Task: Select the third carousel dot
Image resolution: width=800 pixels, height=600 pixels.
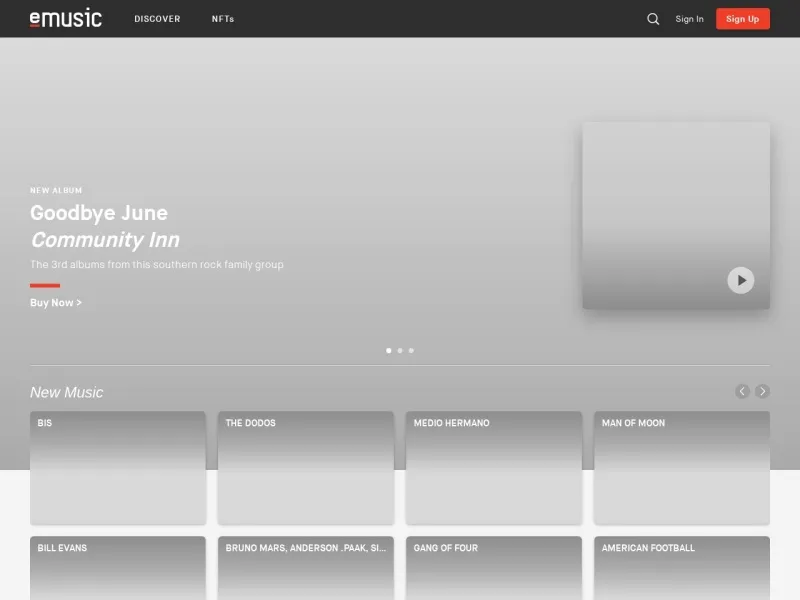Action: click(411, 351)
